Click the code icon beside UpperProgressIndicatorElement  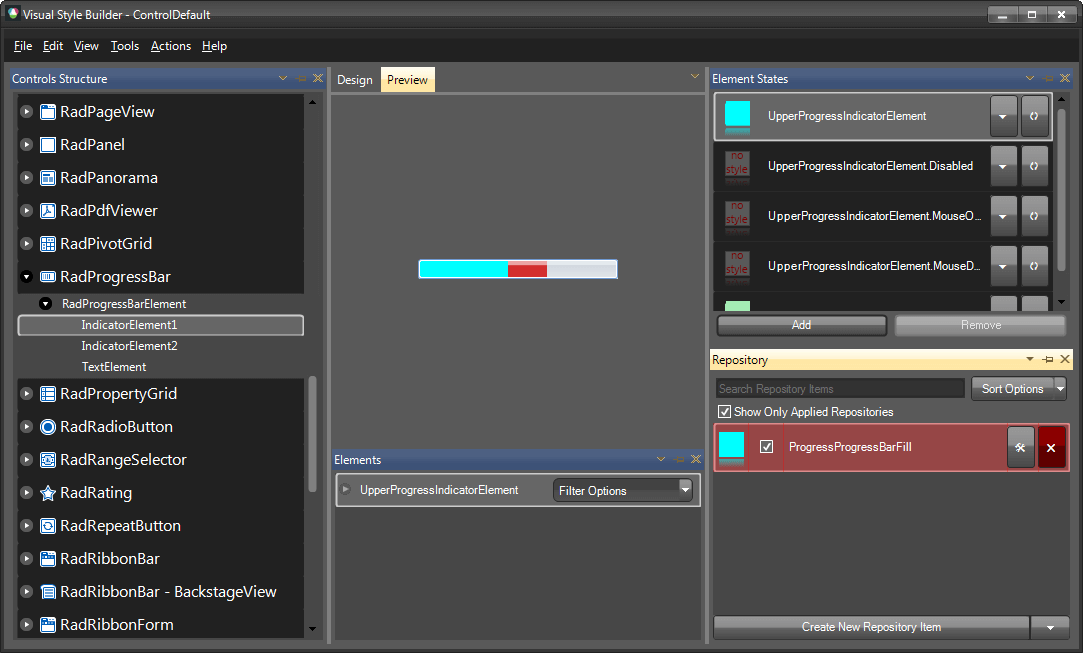pyautogui.click(x=1034, y=116)
